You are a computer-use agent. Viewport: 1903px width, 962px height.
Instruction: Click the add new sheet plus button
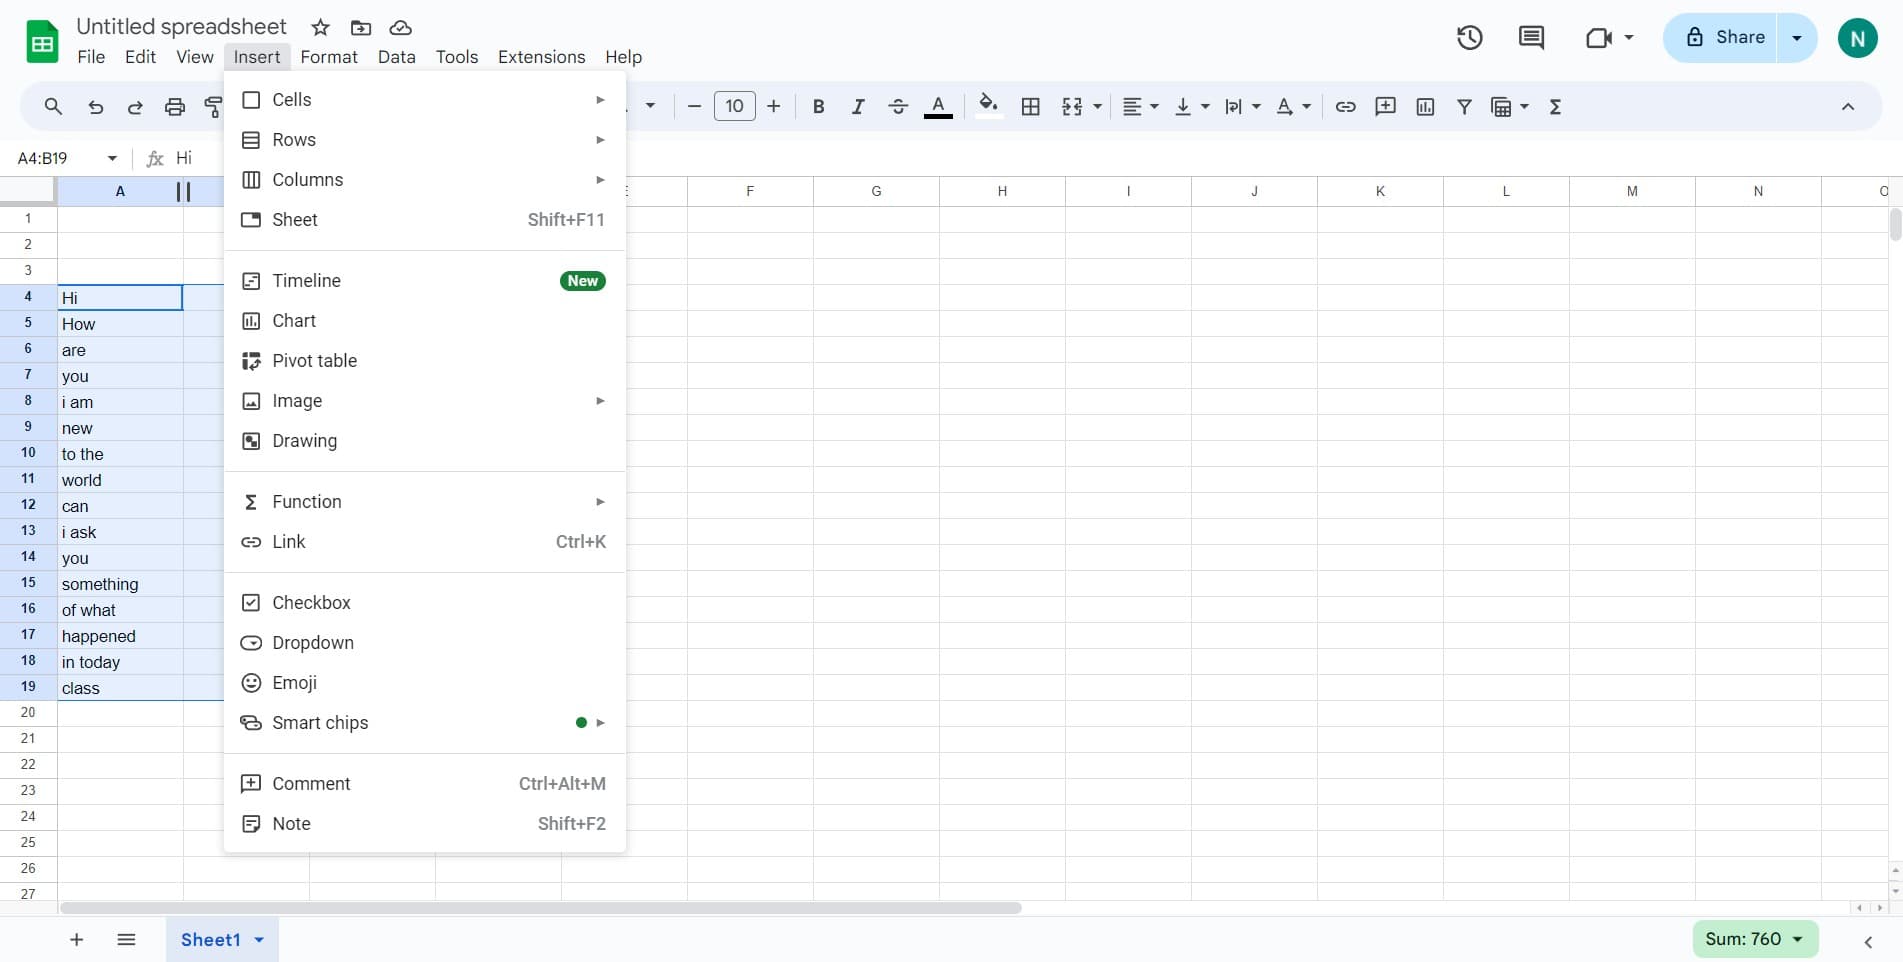76,939
